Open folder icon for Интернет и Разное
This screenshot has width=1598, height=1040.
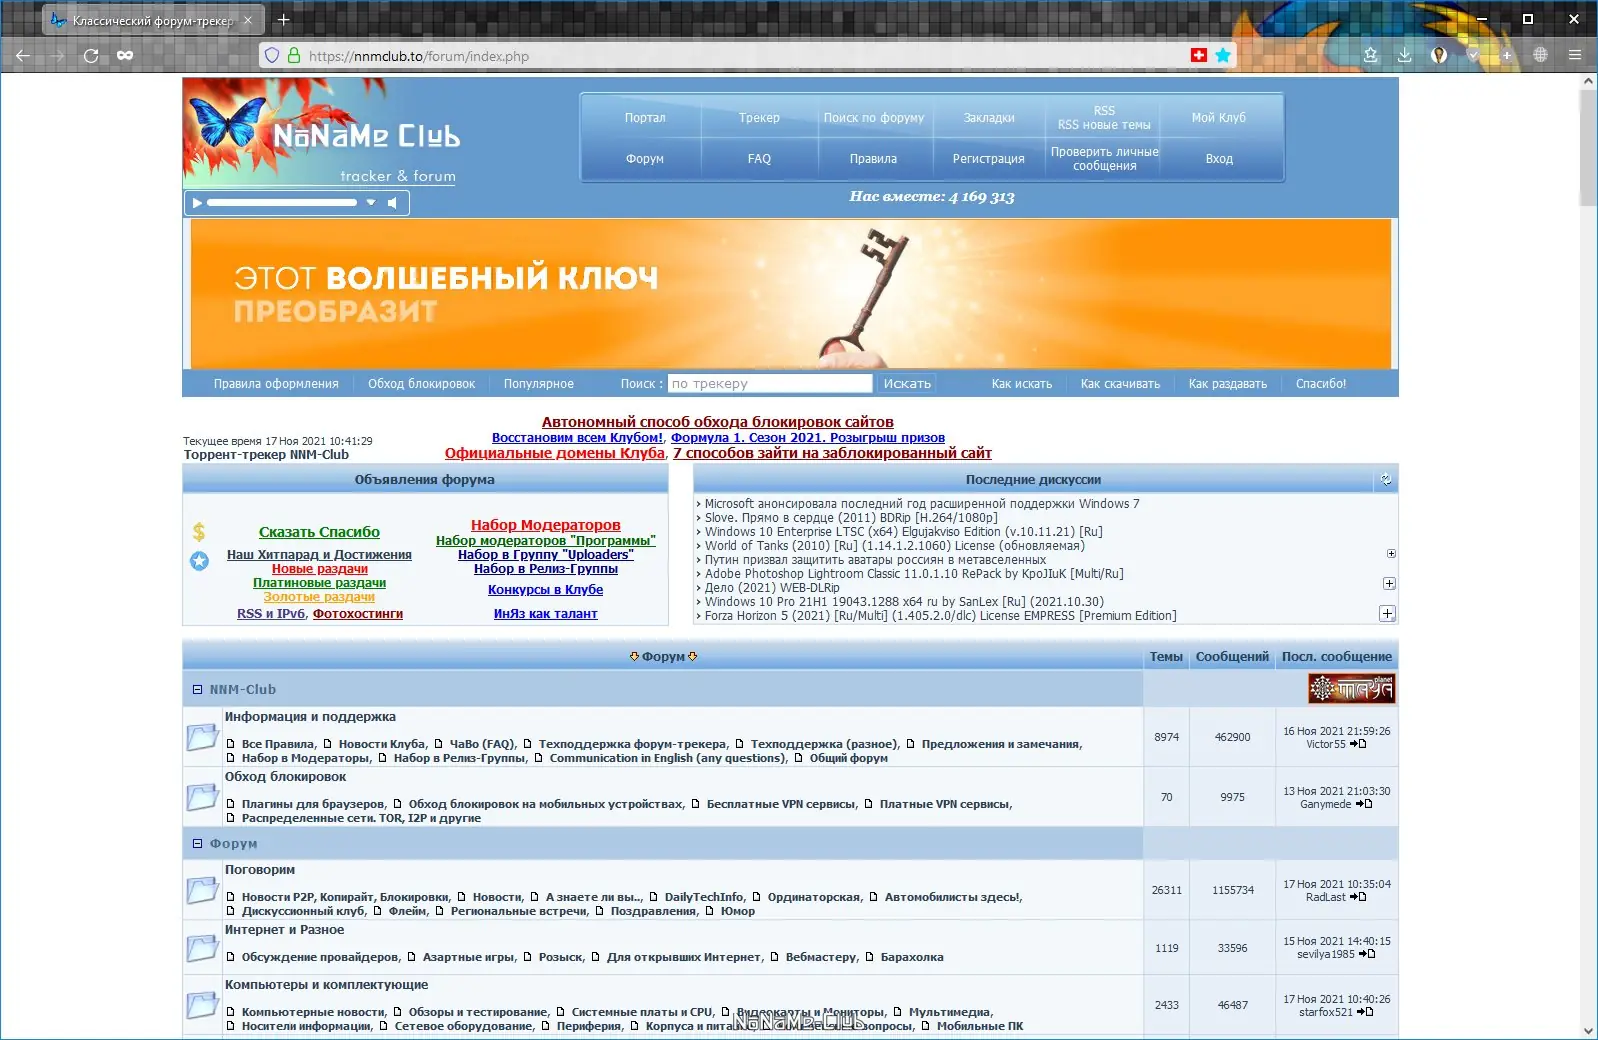click(x=202, y=947)
